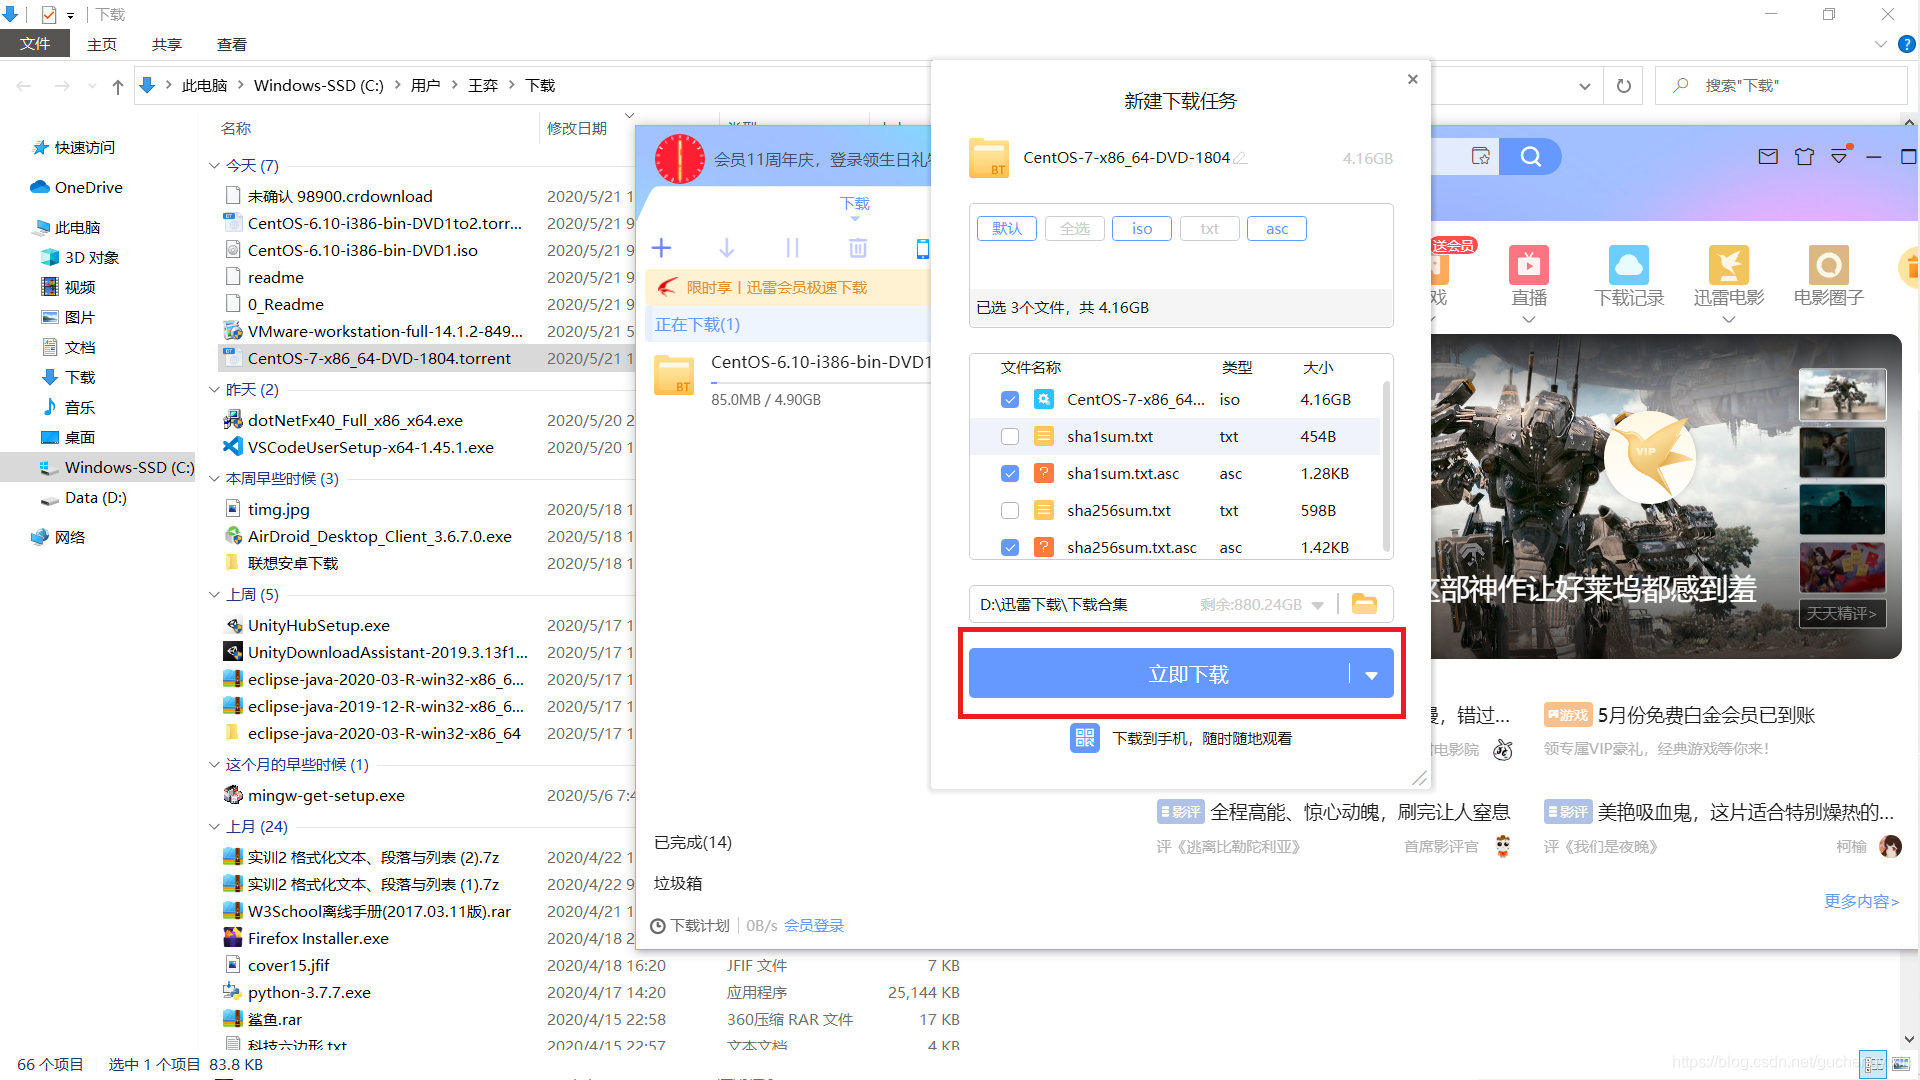This screenshot has height=1080, width=1920.
Task: Click the red clock anniversary icon
Action: click(x=680, y=159)
